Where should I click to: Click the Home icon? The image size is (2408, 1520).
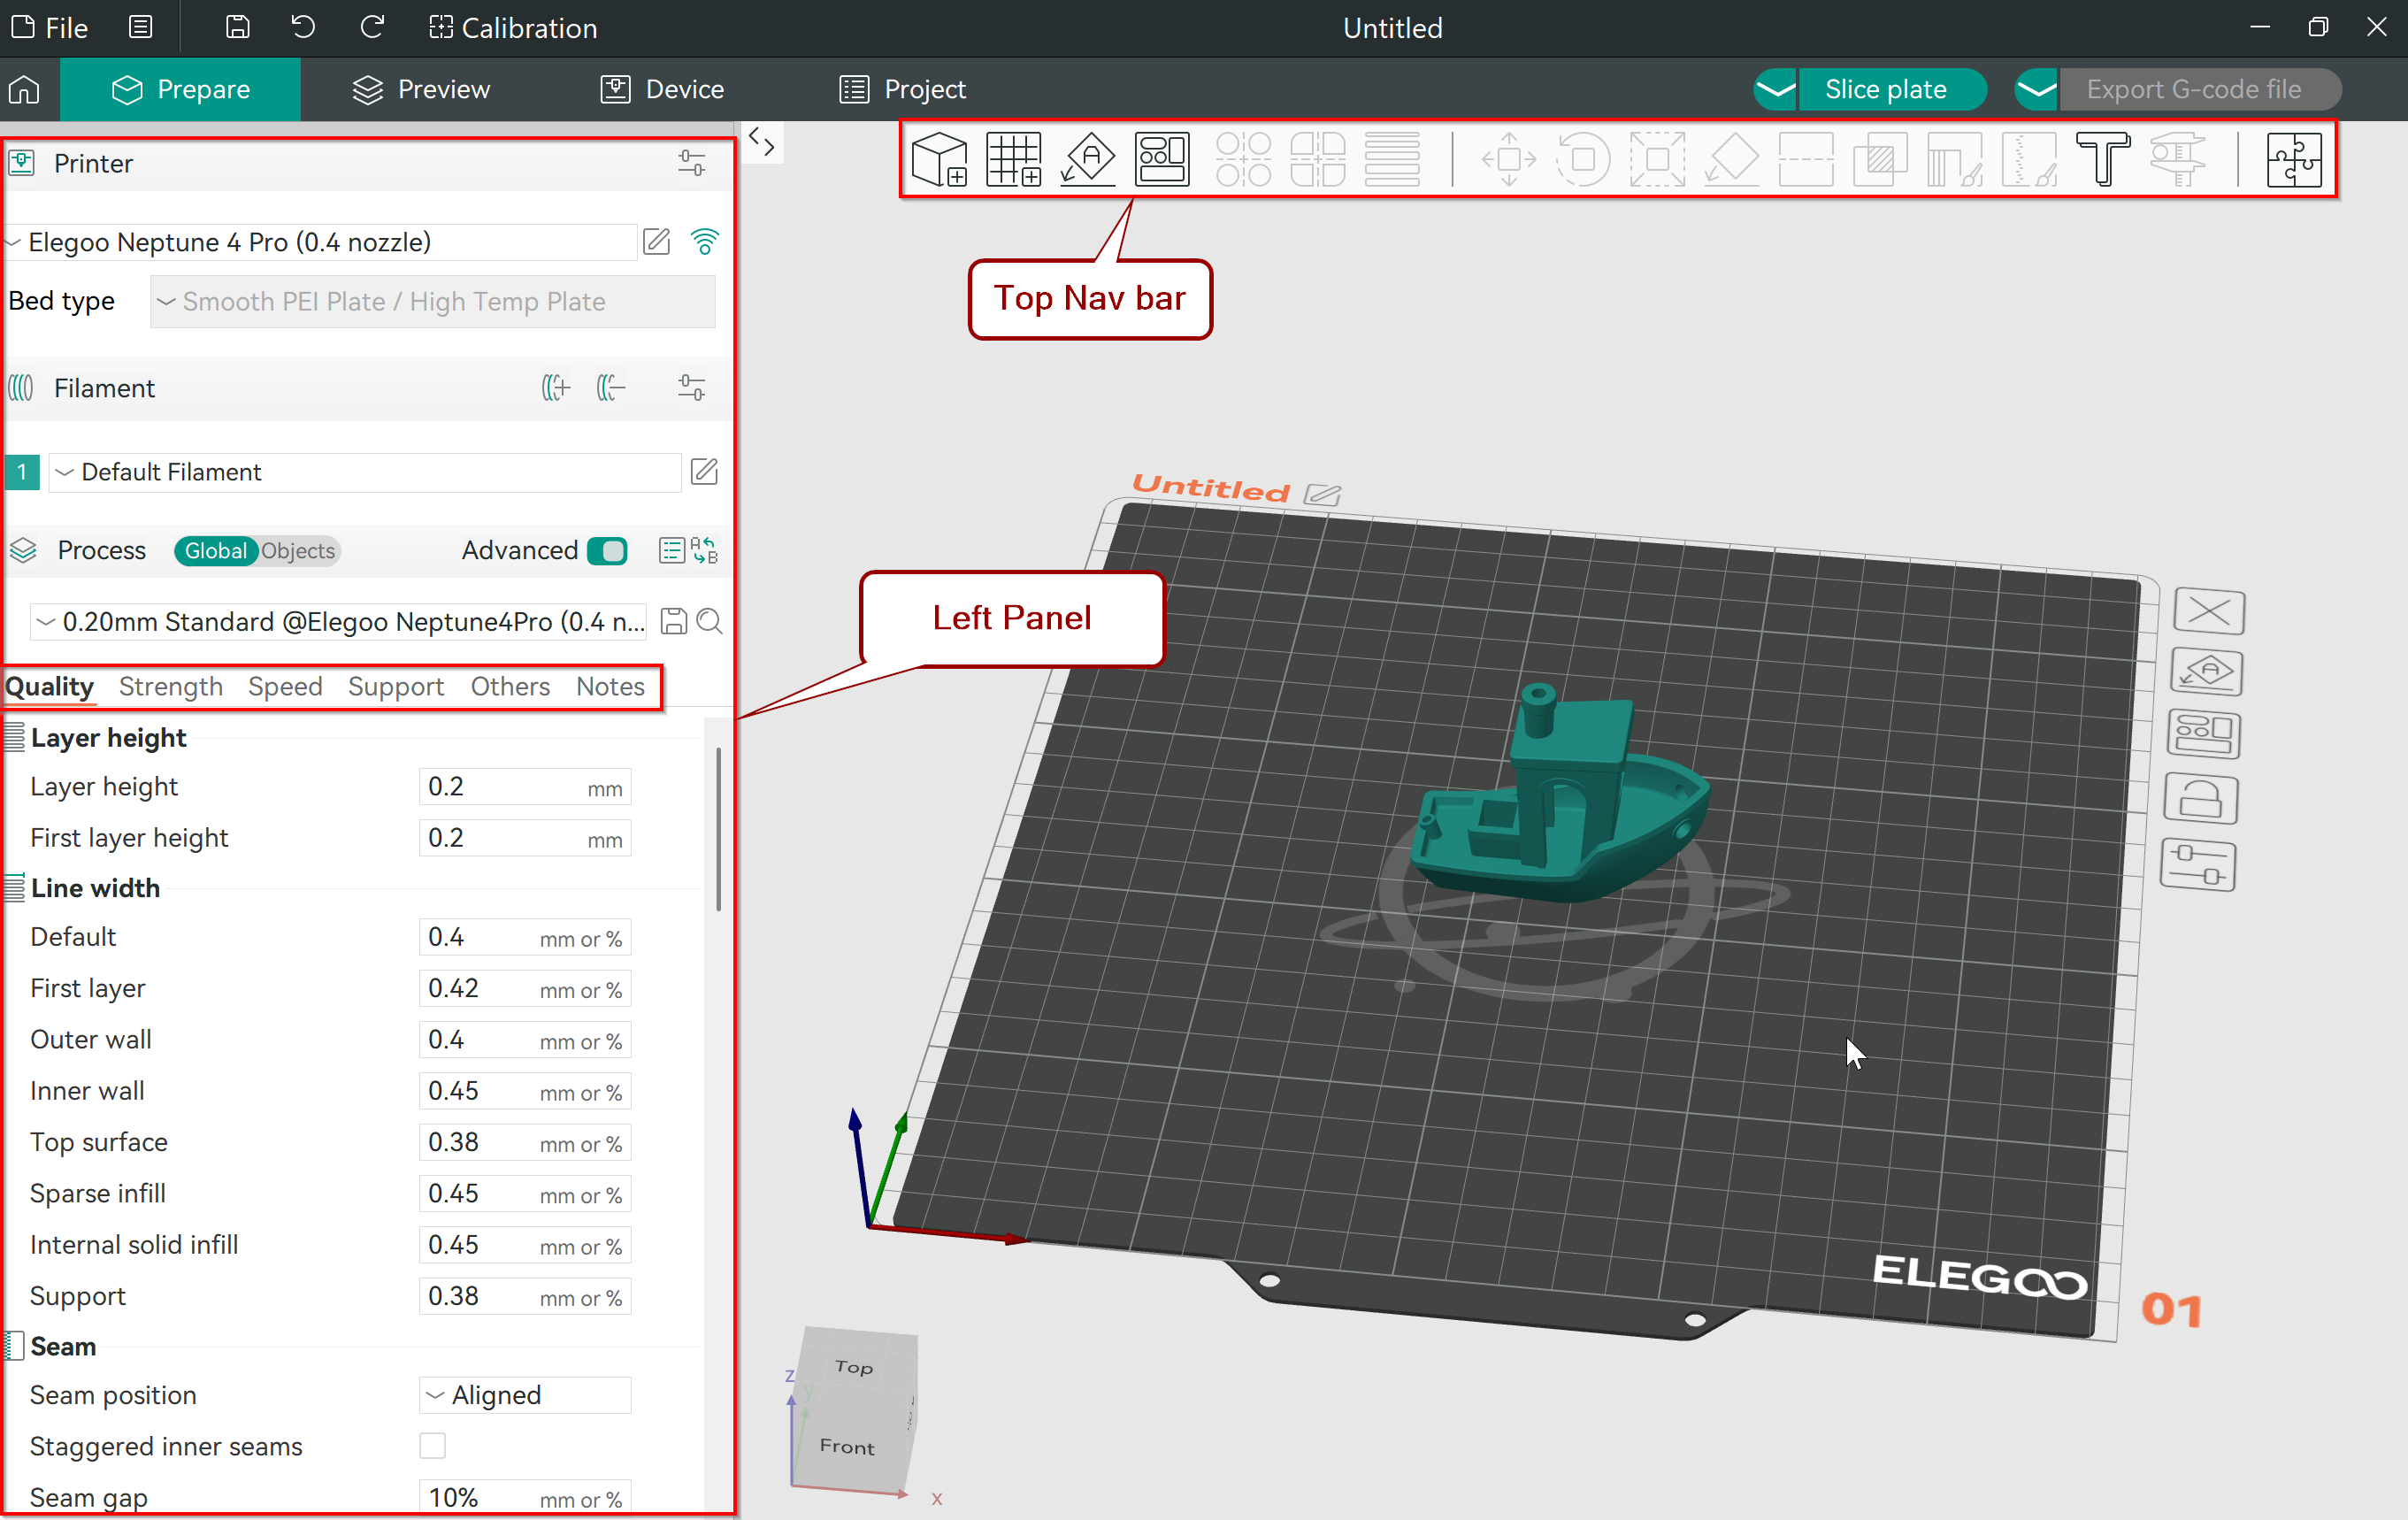[x=24, y=89]
